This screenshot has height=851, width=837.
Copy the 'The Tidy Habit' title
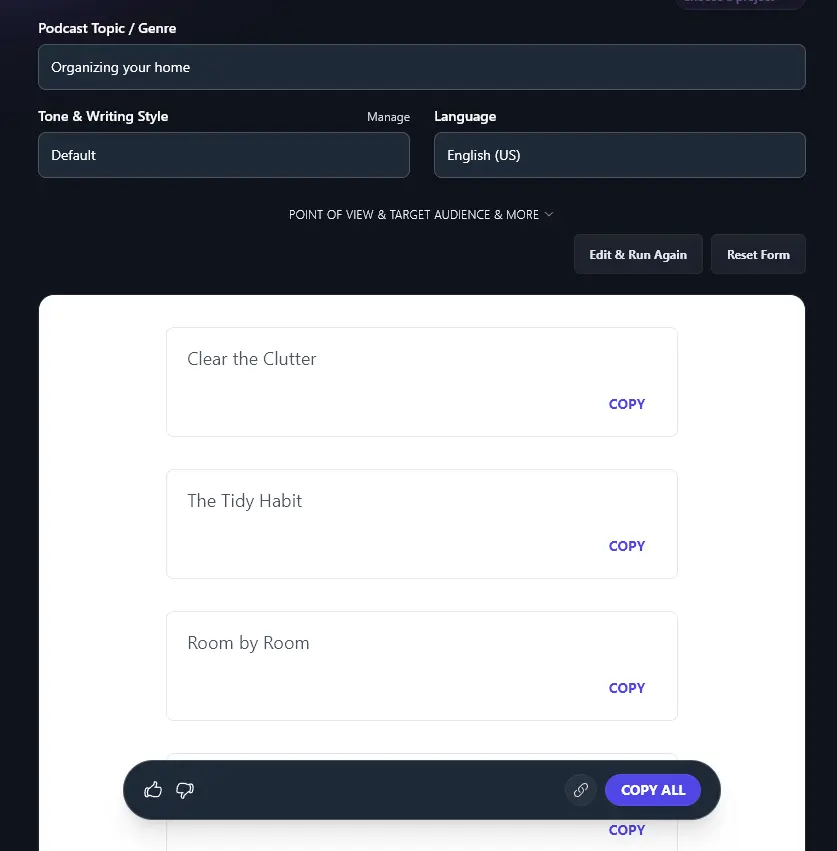point(626,546)
